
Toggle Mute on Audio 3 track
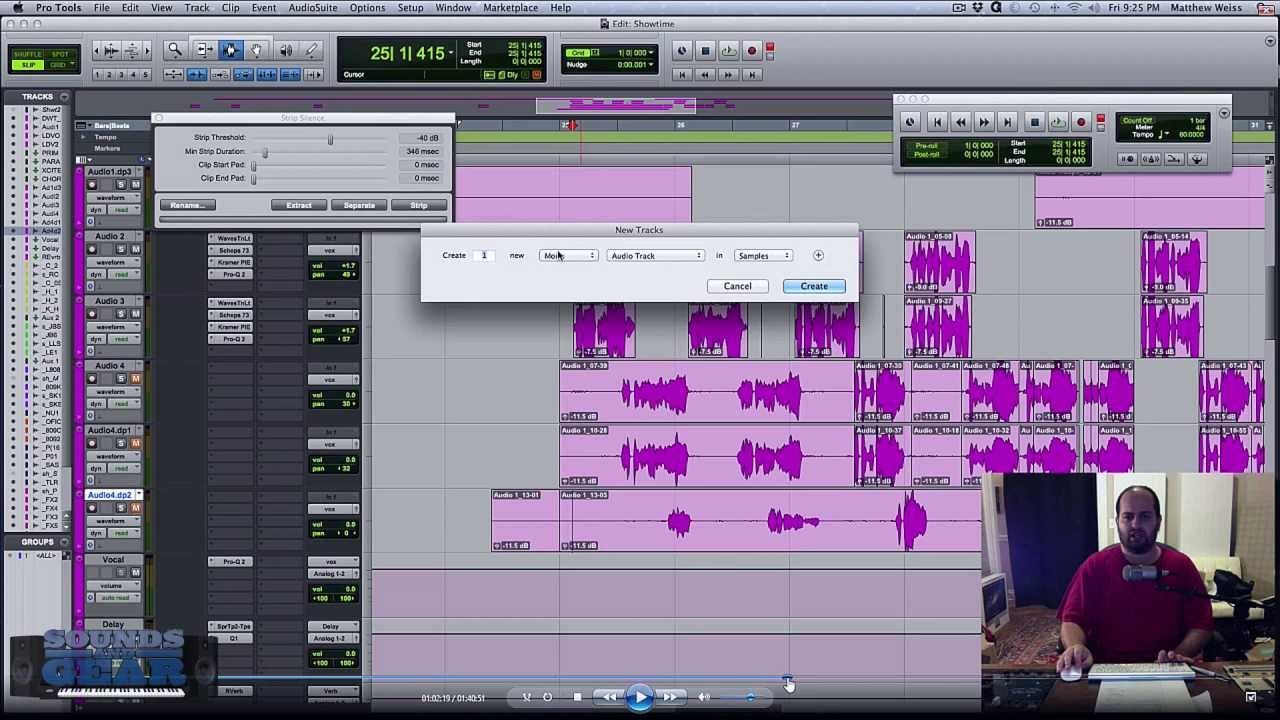pyautogui.click(x=136, y=314)
